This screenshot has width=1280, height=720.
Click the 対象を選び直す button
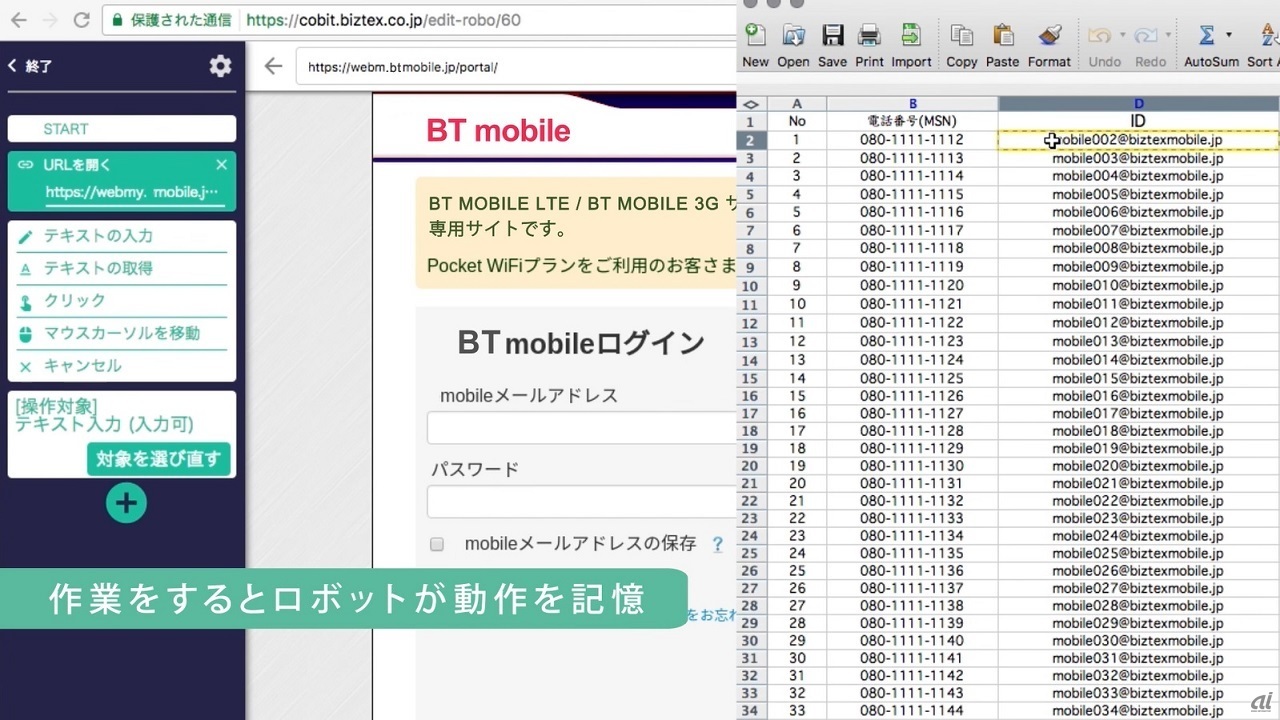point(158,459)
